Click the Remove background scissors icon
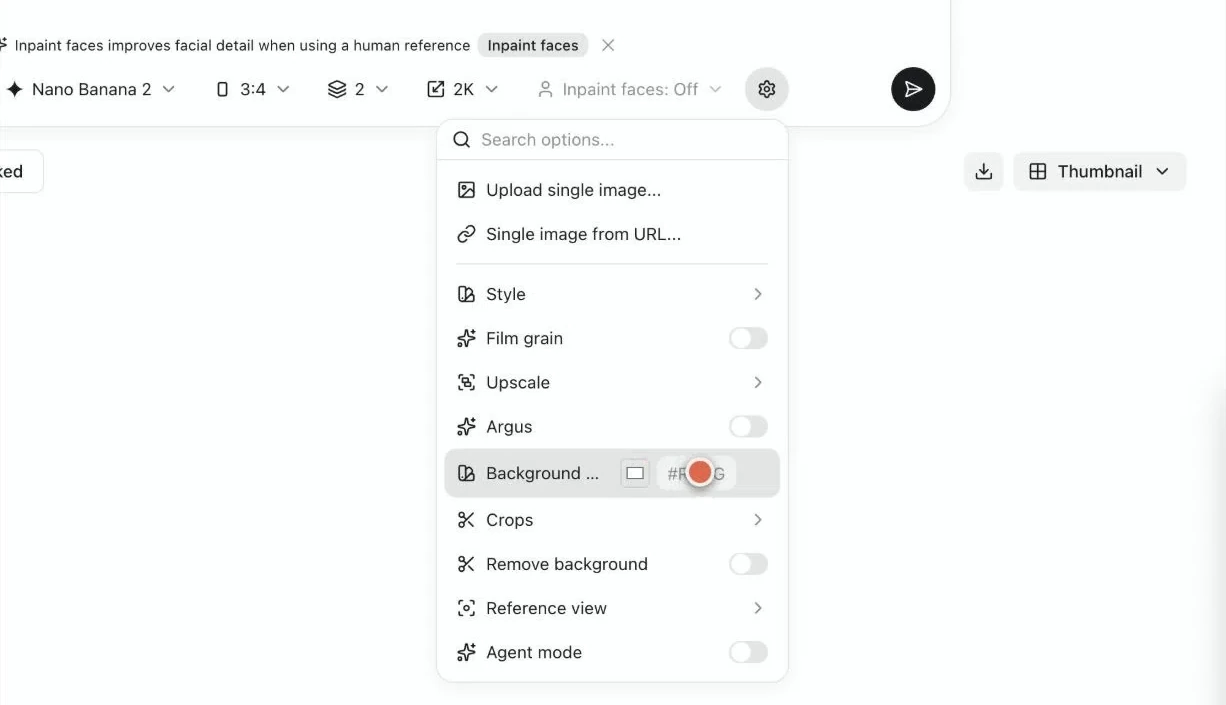 coord(466,564)
